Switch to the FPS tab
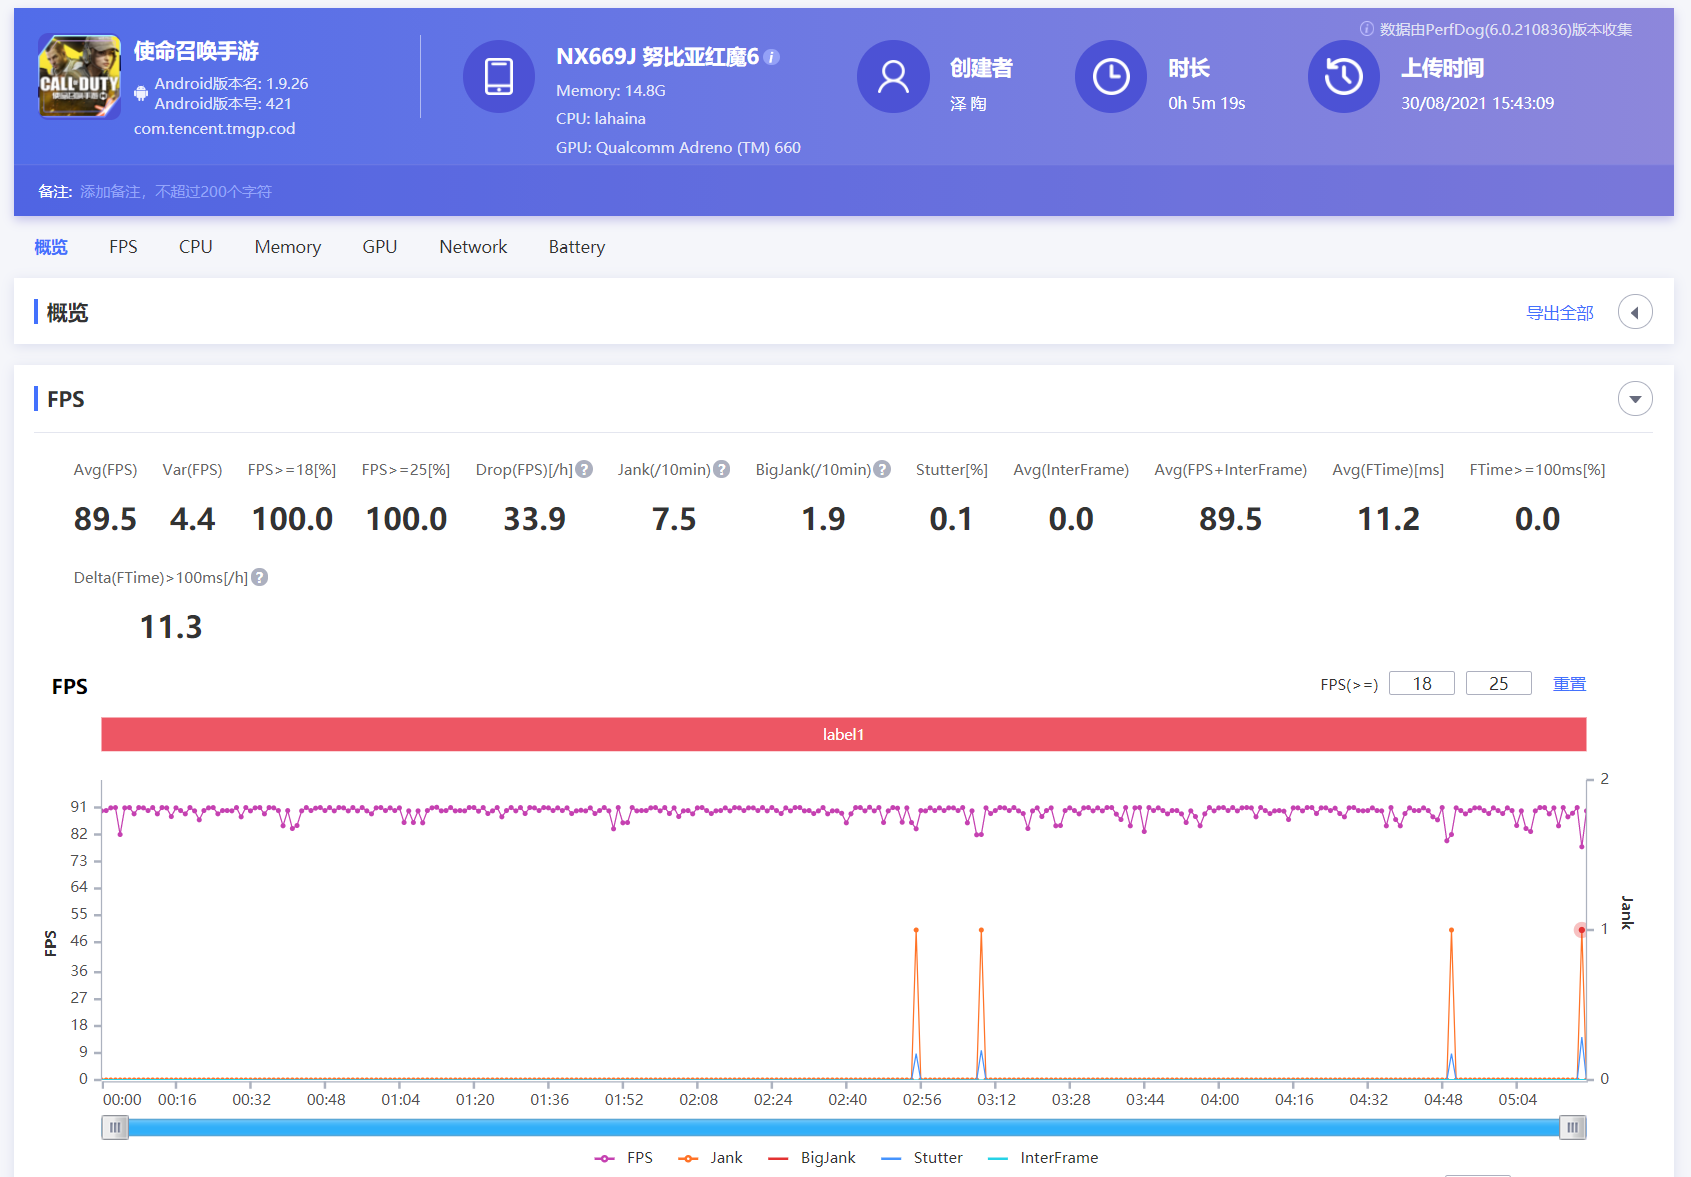This screenshot has height=1177, width=1691. [x=123, y=247]
